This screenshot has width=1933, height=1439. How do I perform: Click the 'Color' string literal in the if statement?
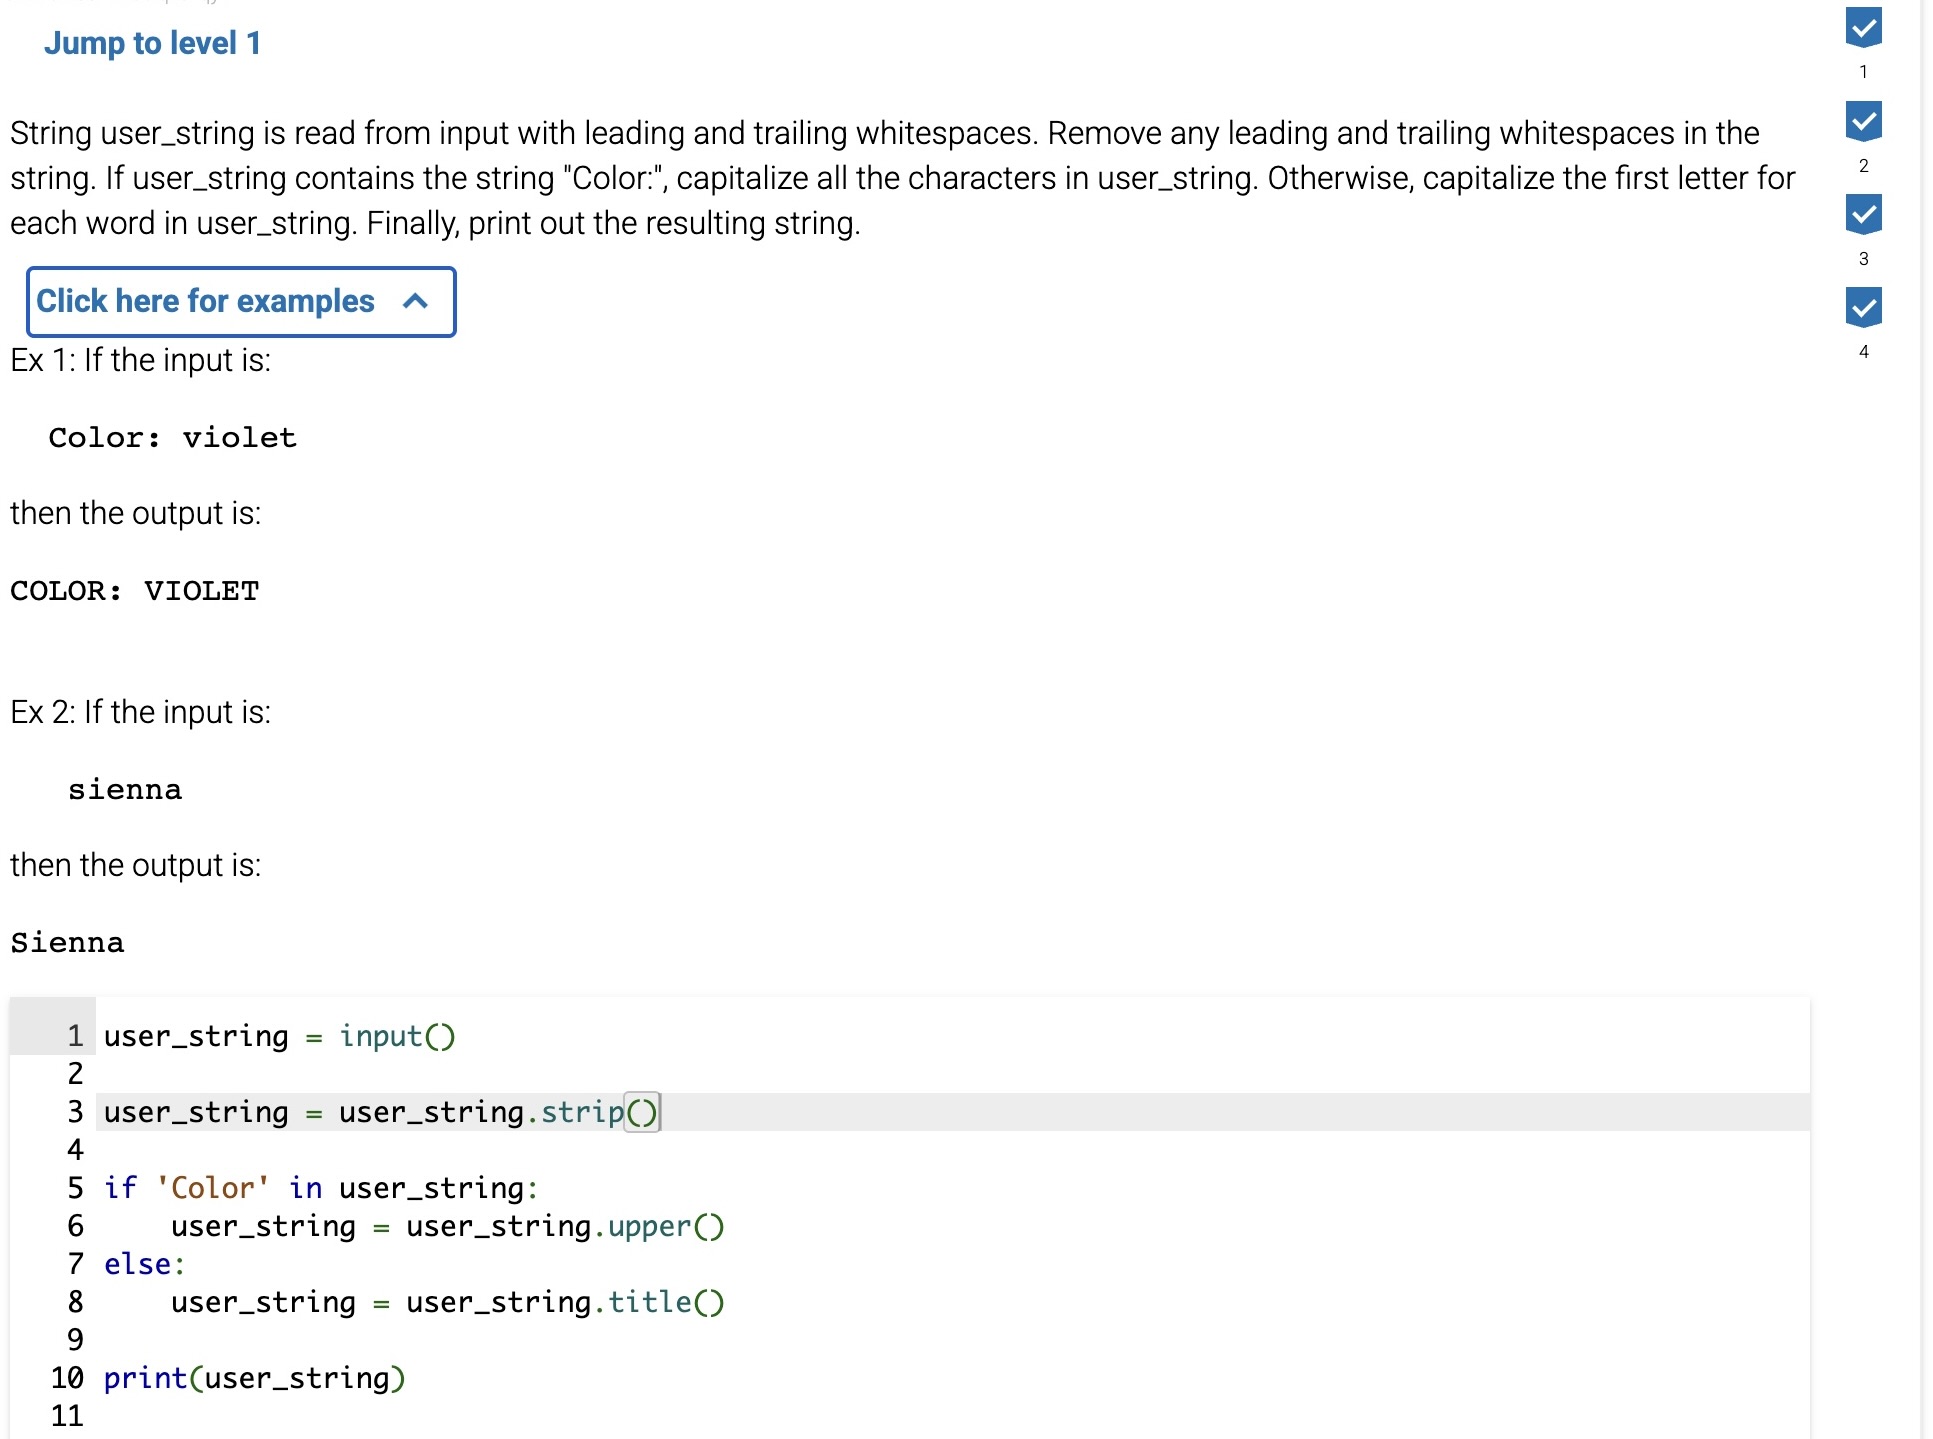(x=212, y=1188)
